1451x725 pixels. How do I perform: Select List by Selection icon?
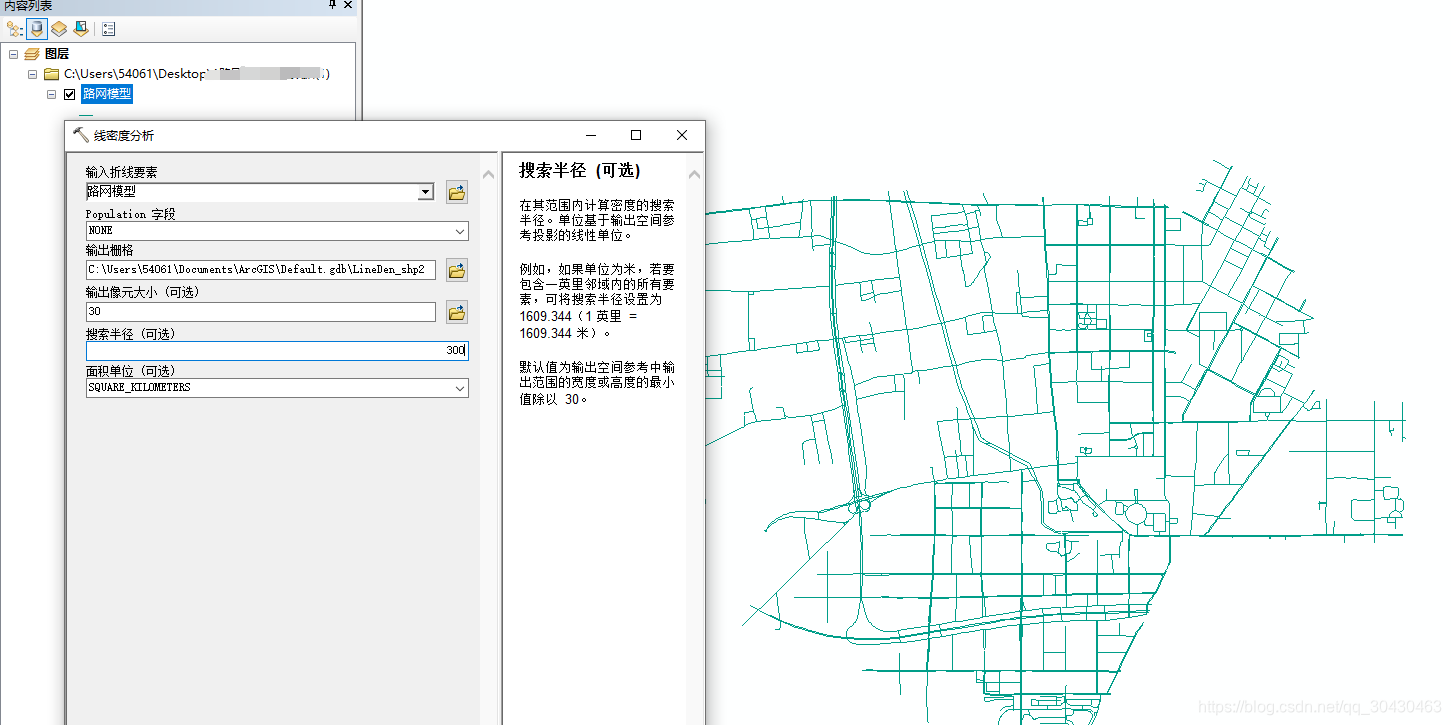tap(82, 28)
